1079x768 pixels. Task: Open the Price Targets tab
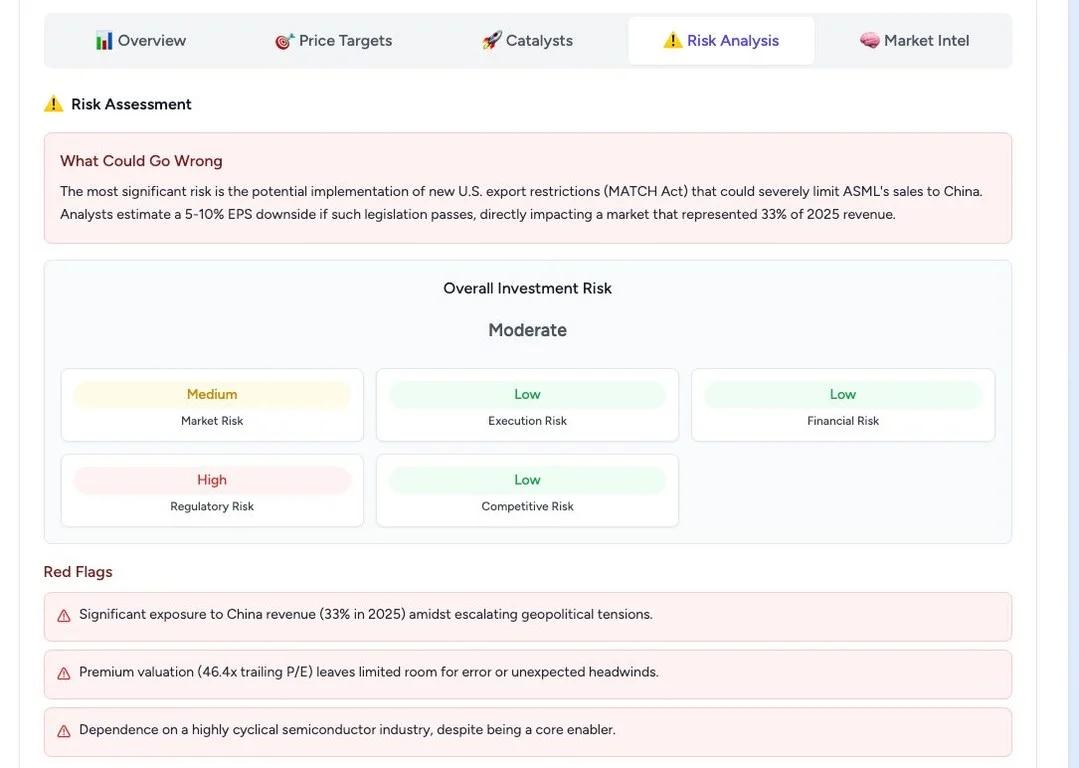click(334, 41)
